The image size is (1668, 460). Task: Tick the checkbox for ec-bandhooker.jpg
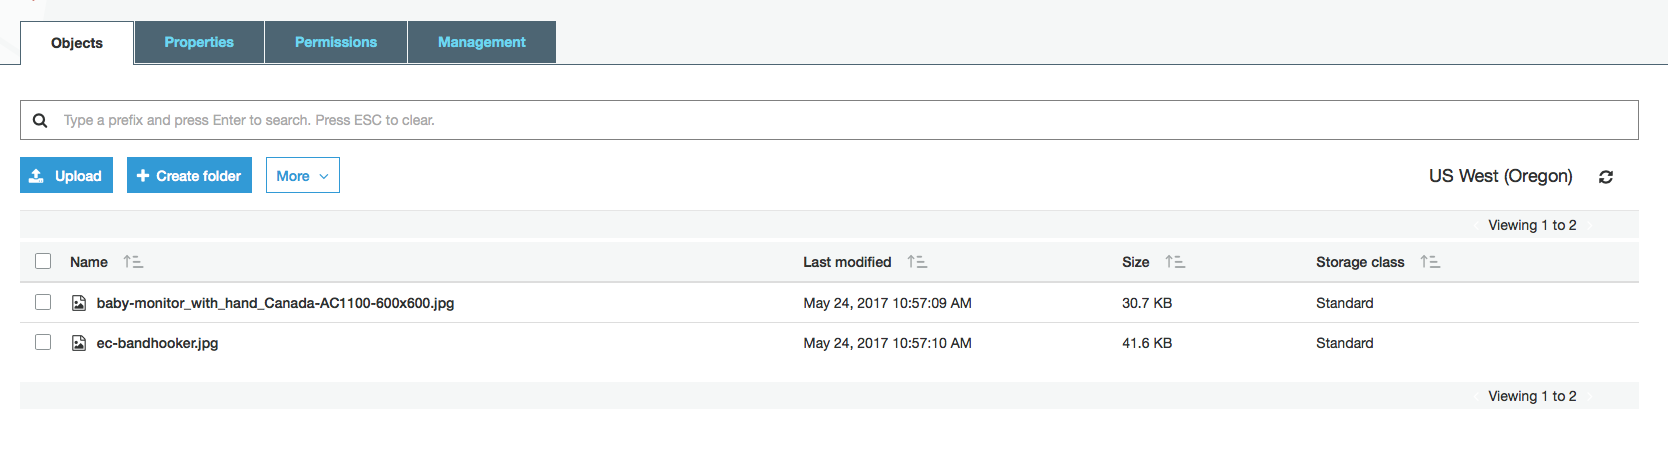(x=43, y=342)
